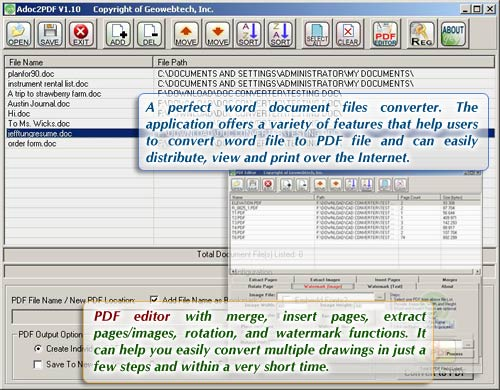Screen dimensions: 500x390
Task: Click the Process button in PDF Editor
Action: tap(454, 353)
